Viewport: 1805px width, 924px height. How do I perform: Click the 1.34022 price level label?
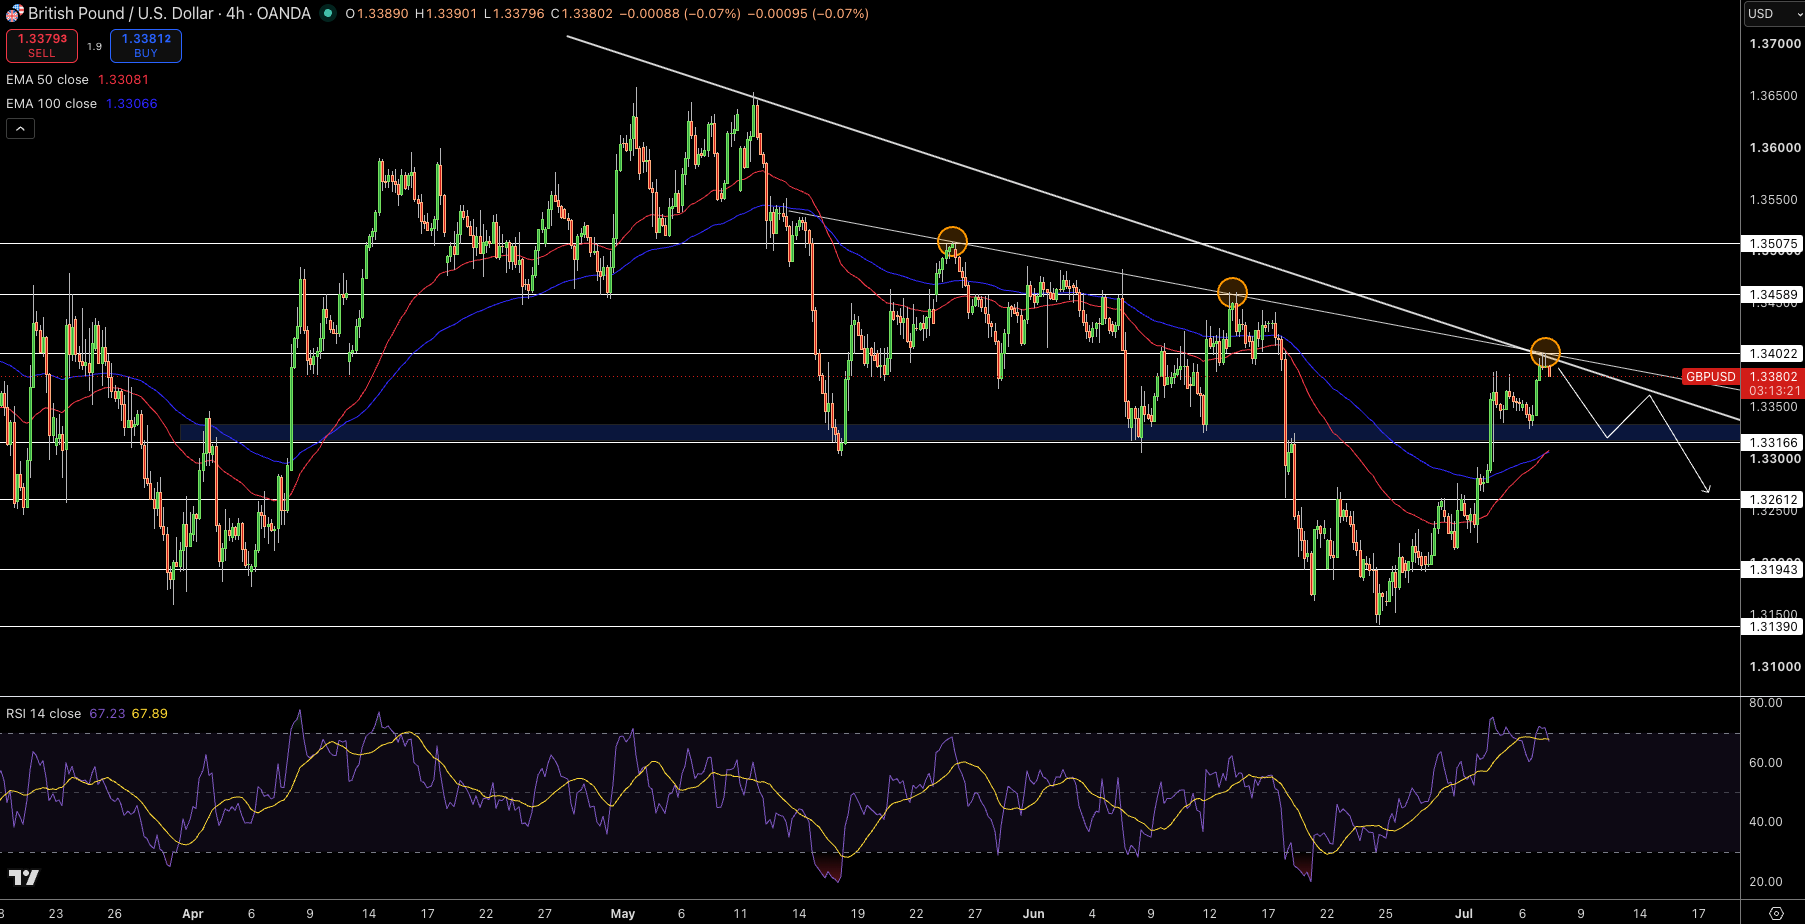pos(1773,354)
